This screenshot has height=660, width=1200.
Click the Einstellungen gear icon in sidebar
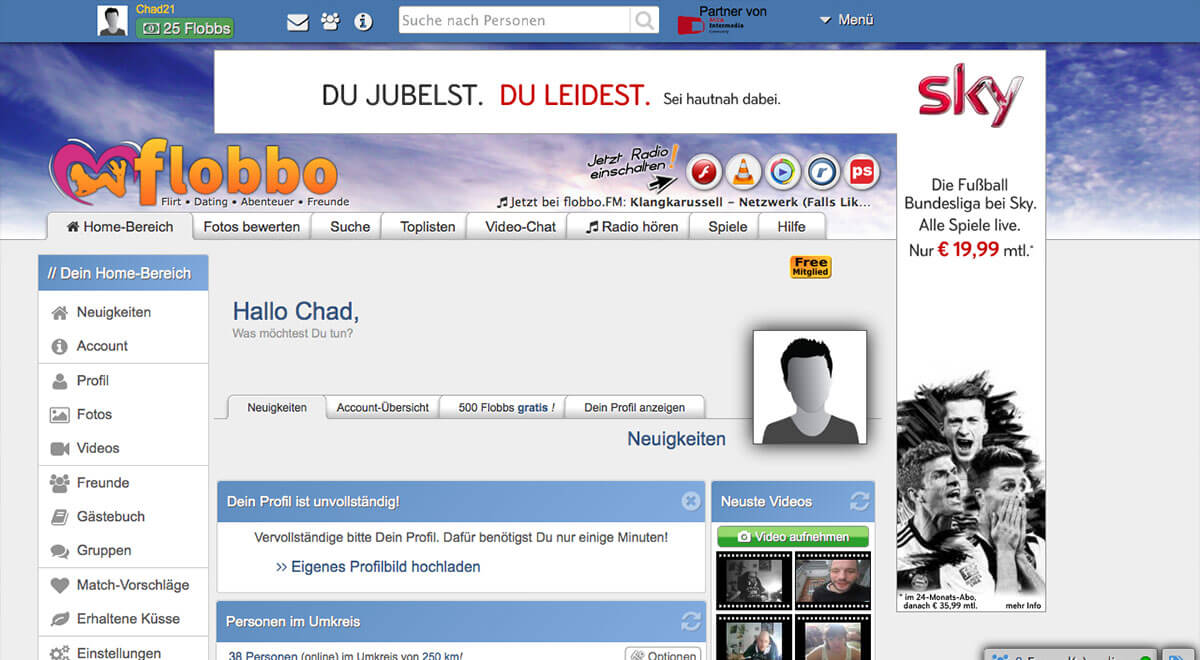59,653
